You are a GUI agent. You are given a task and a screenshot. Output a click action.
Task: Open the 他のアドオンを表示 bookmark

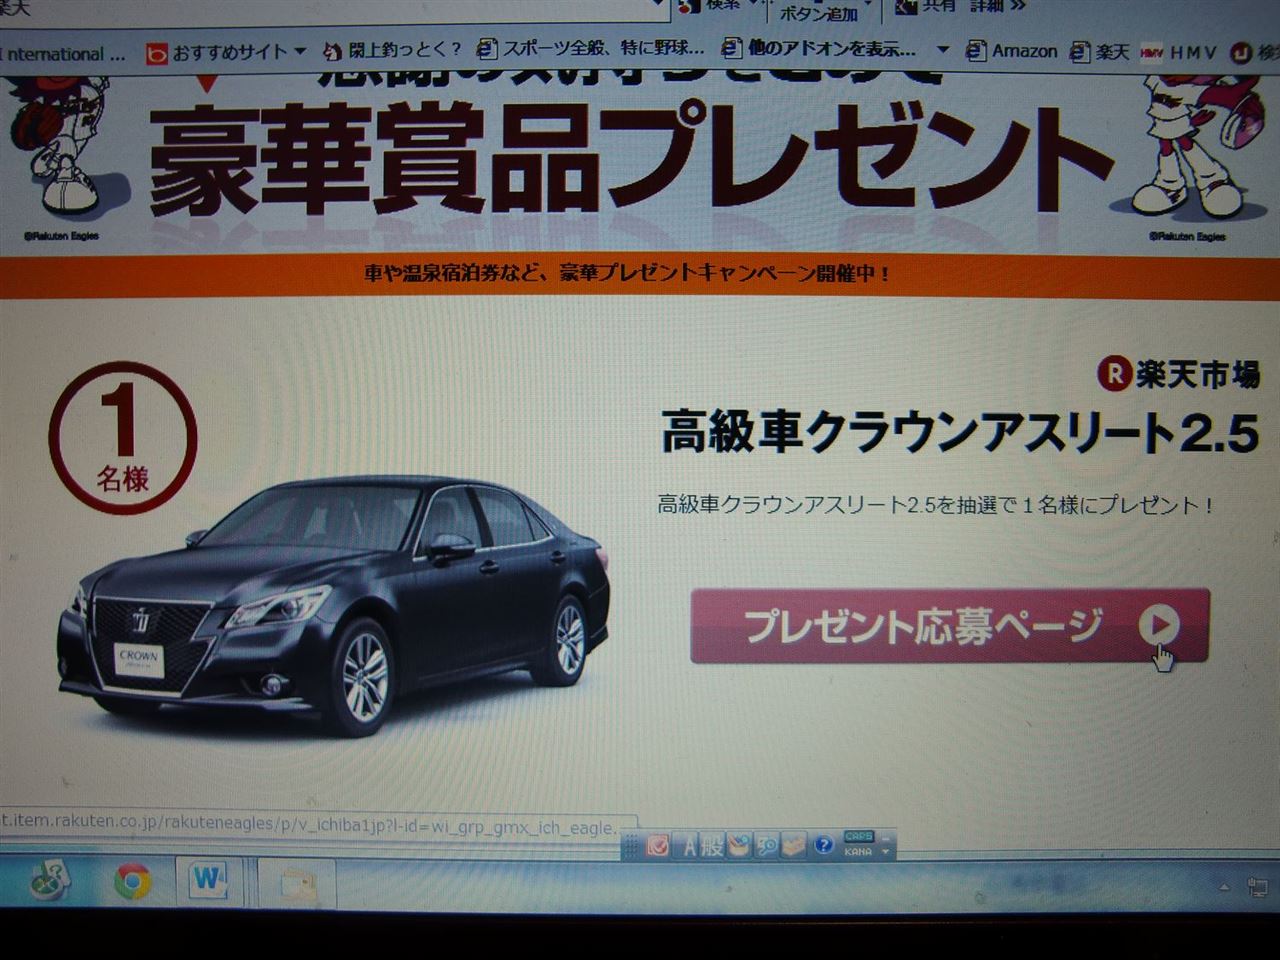pyautogui.click(x=819, y=49)
